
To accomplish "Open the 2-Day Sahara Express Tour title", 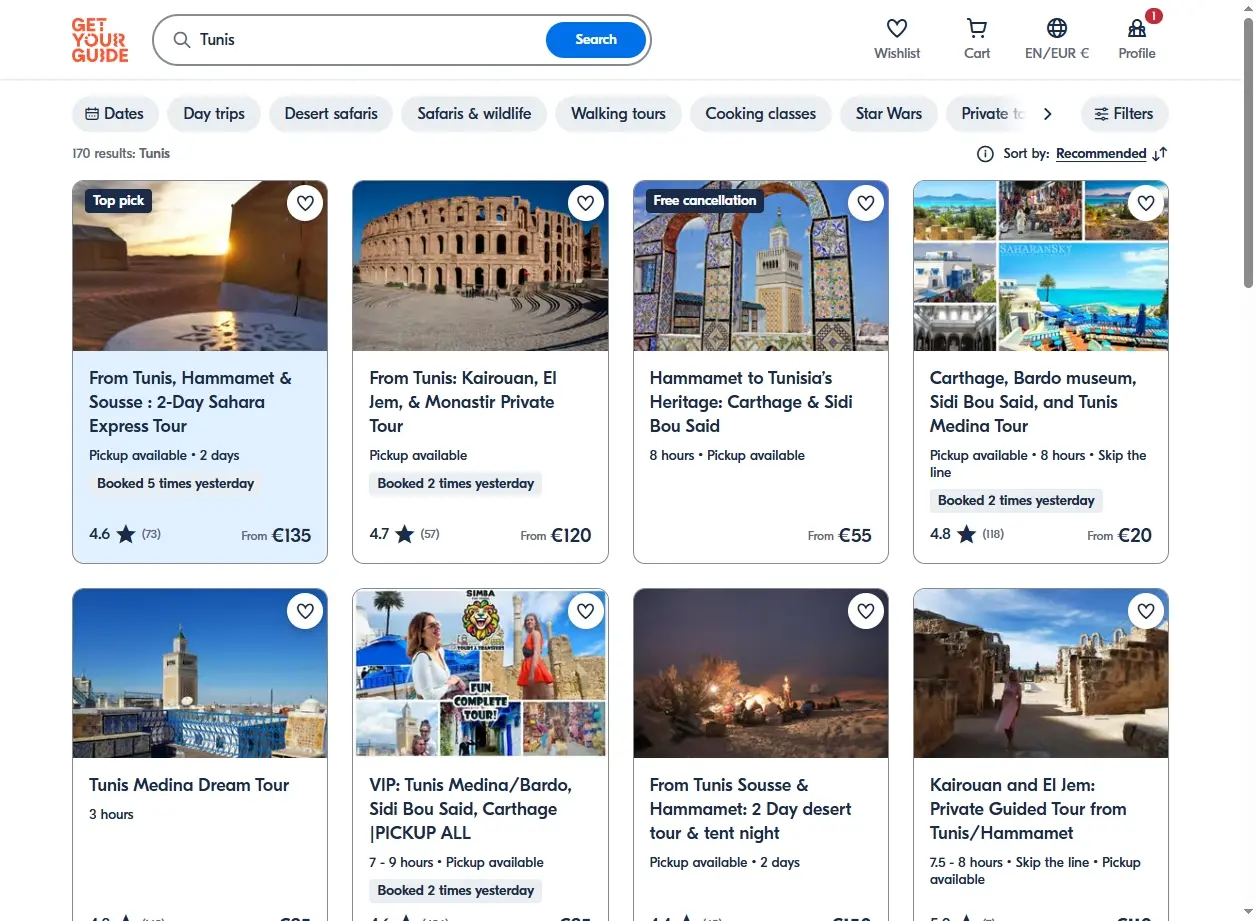I will point(190,402).
